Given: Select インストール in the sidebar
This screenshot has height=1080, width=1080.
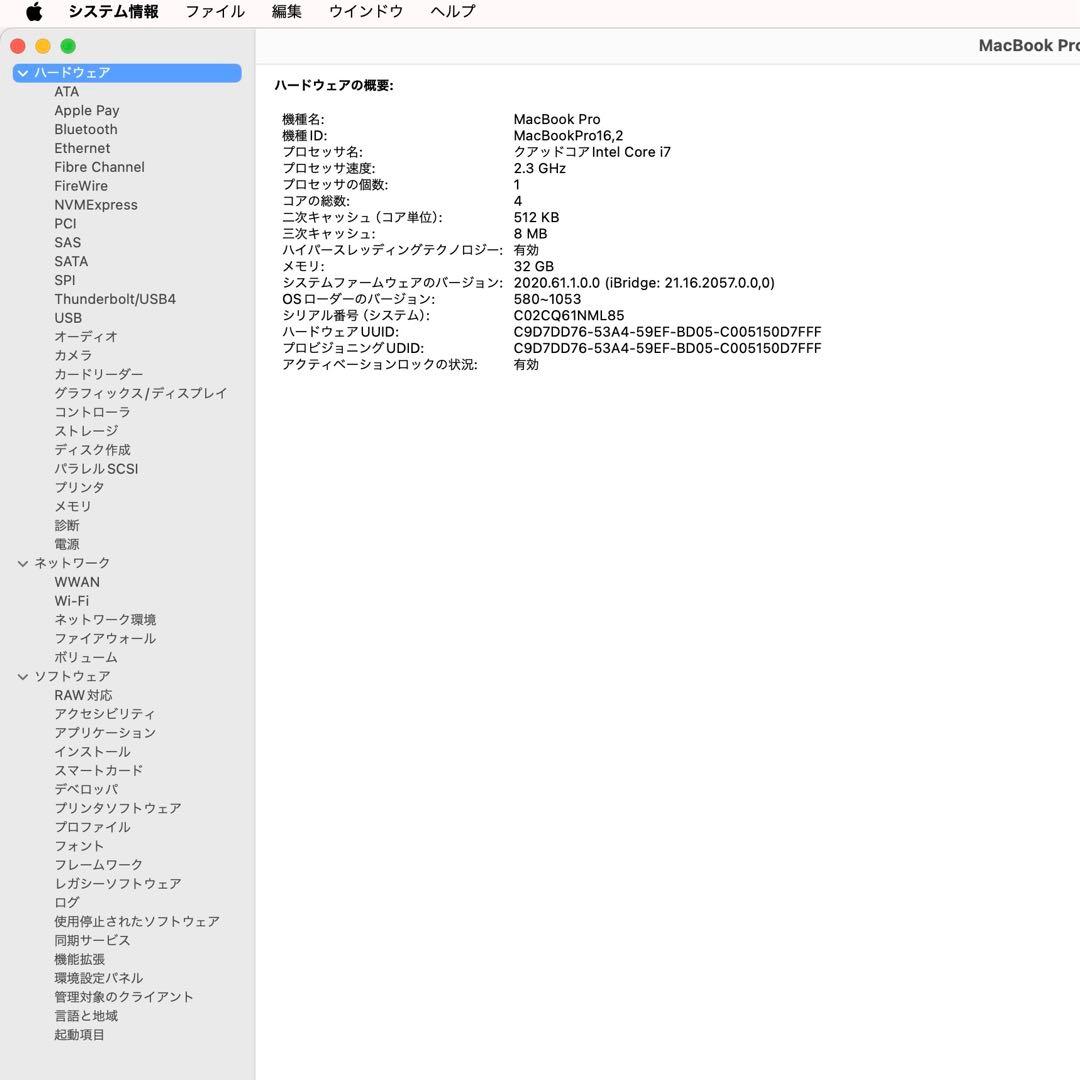Looking at the screenshot, I should click(x=92, y=752).
